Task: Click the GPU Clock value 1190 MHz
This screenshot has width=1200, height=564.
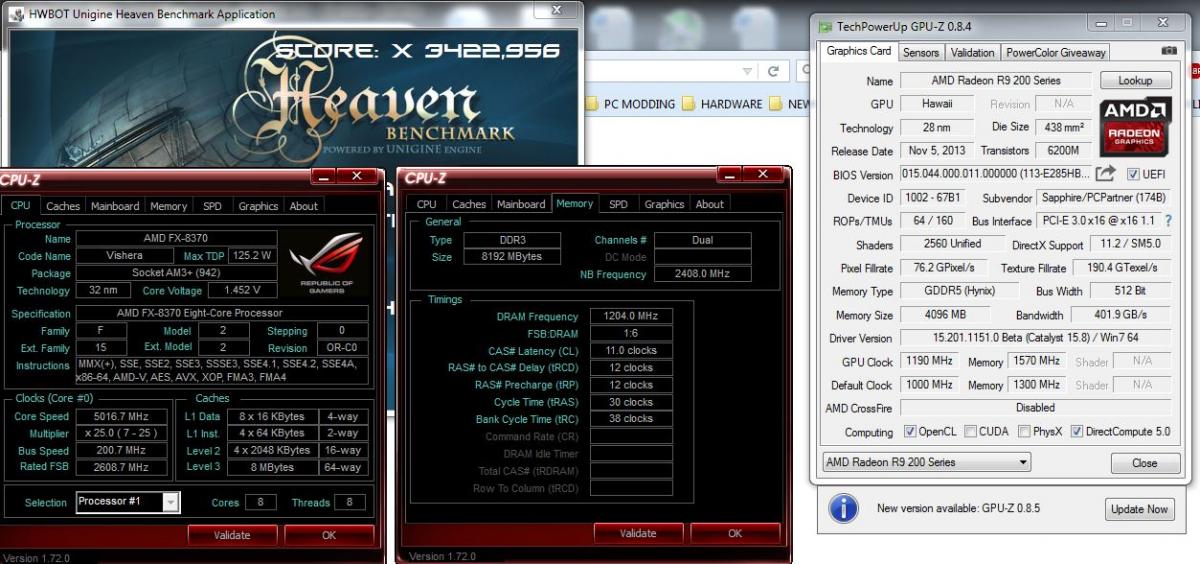Action: (931, 361)
